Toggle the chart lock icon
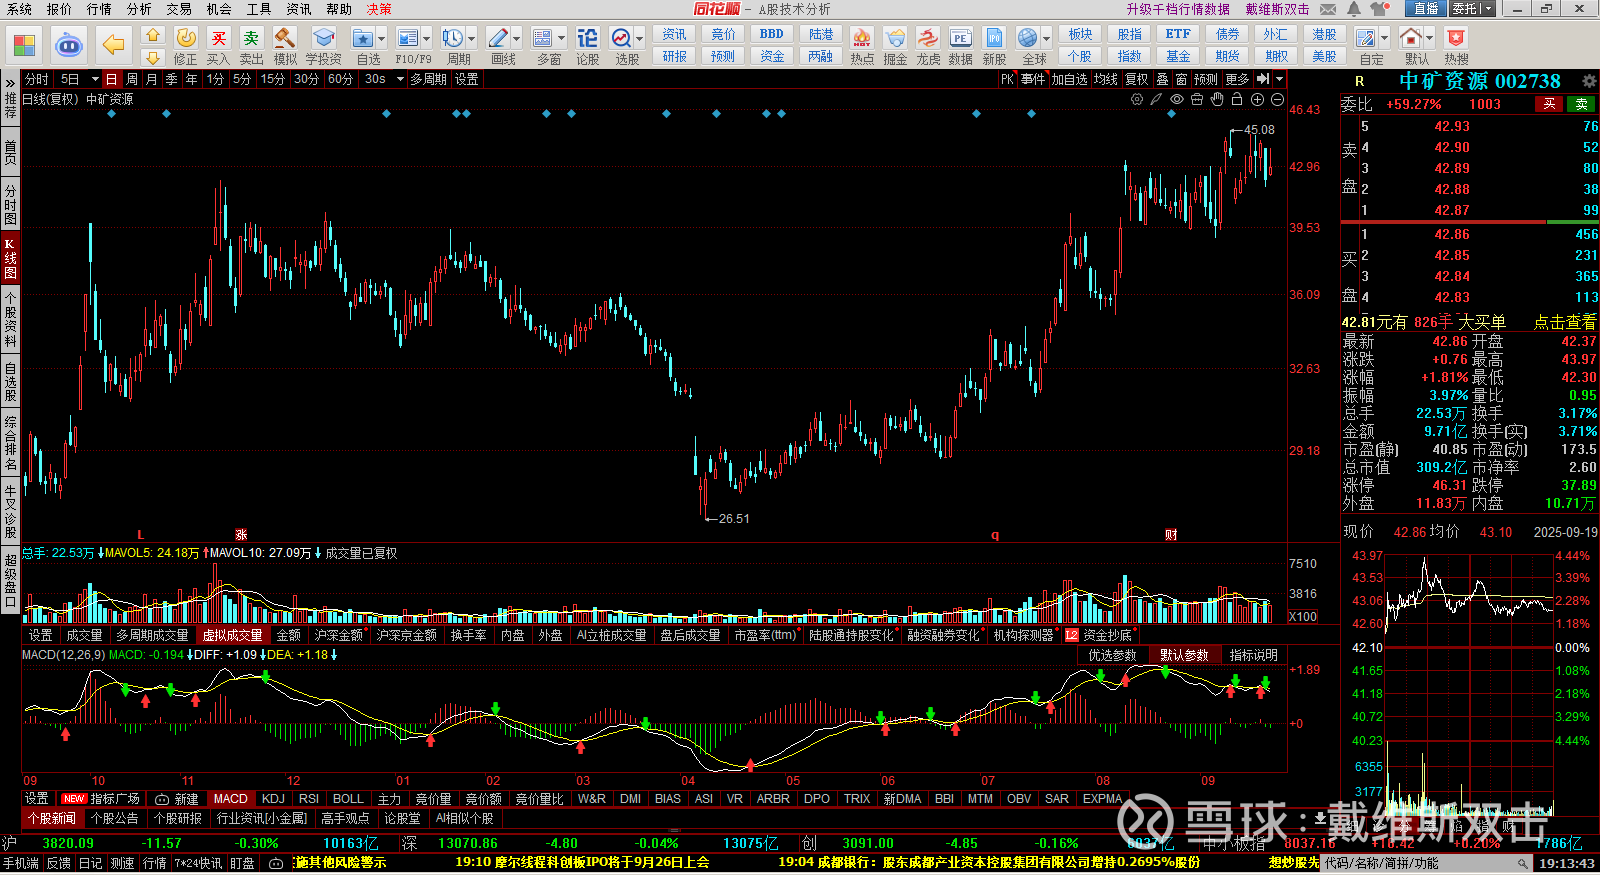 click(1237, 99)
